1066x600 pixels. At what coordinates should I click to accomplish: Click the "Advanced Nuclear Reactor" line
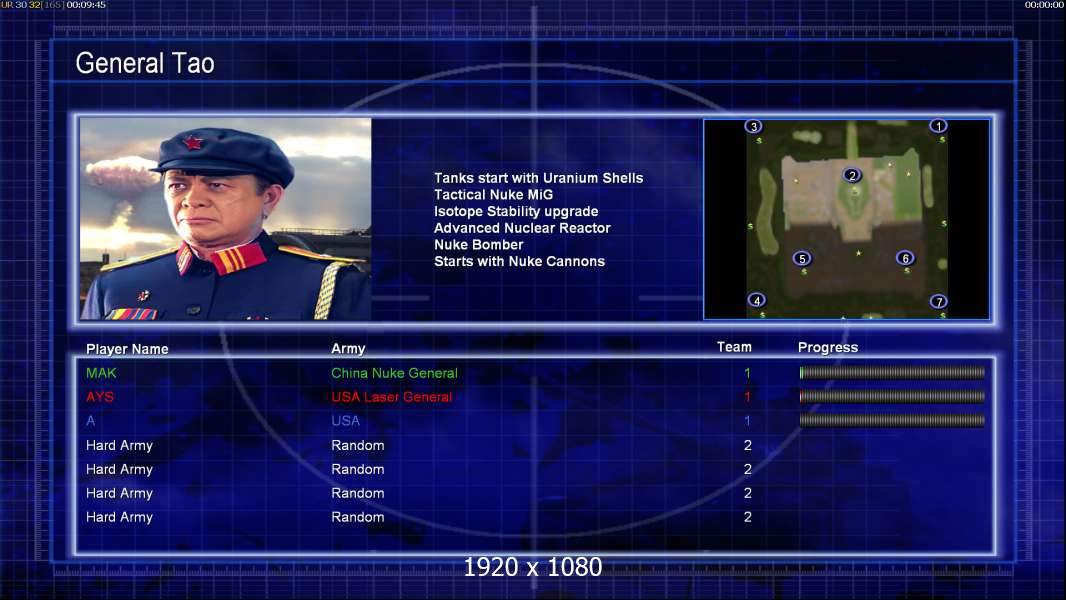point(522,228)
